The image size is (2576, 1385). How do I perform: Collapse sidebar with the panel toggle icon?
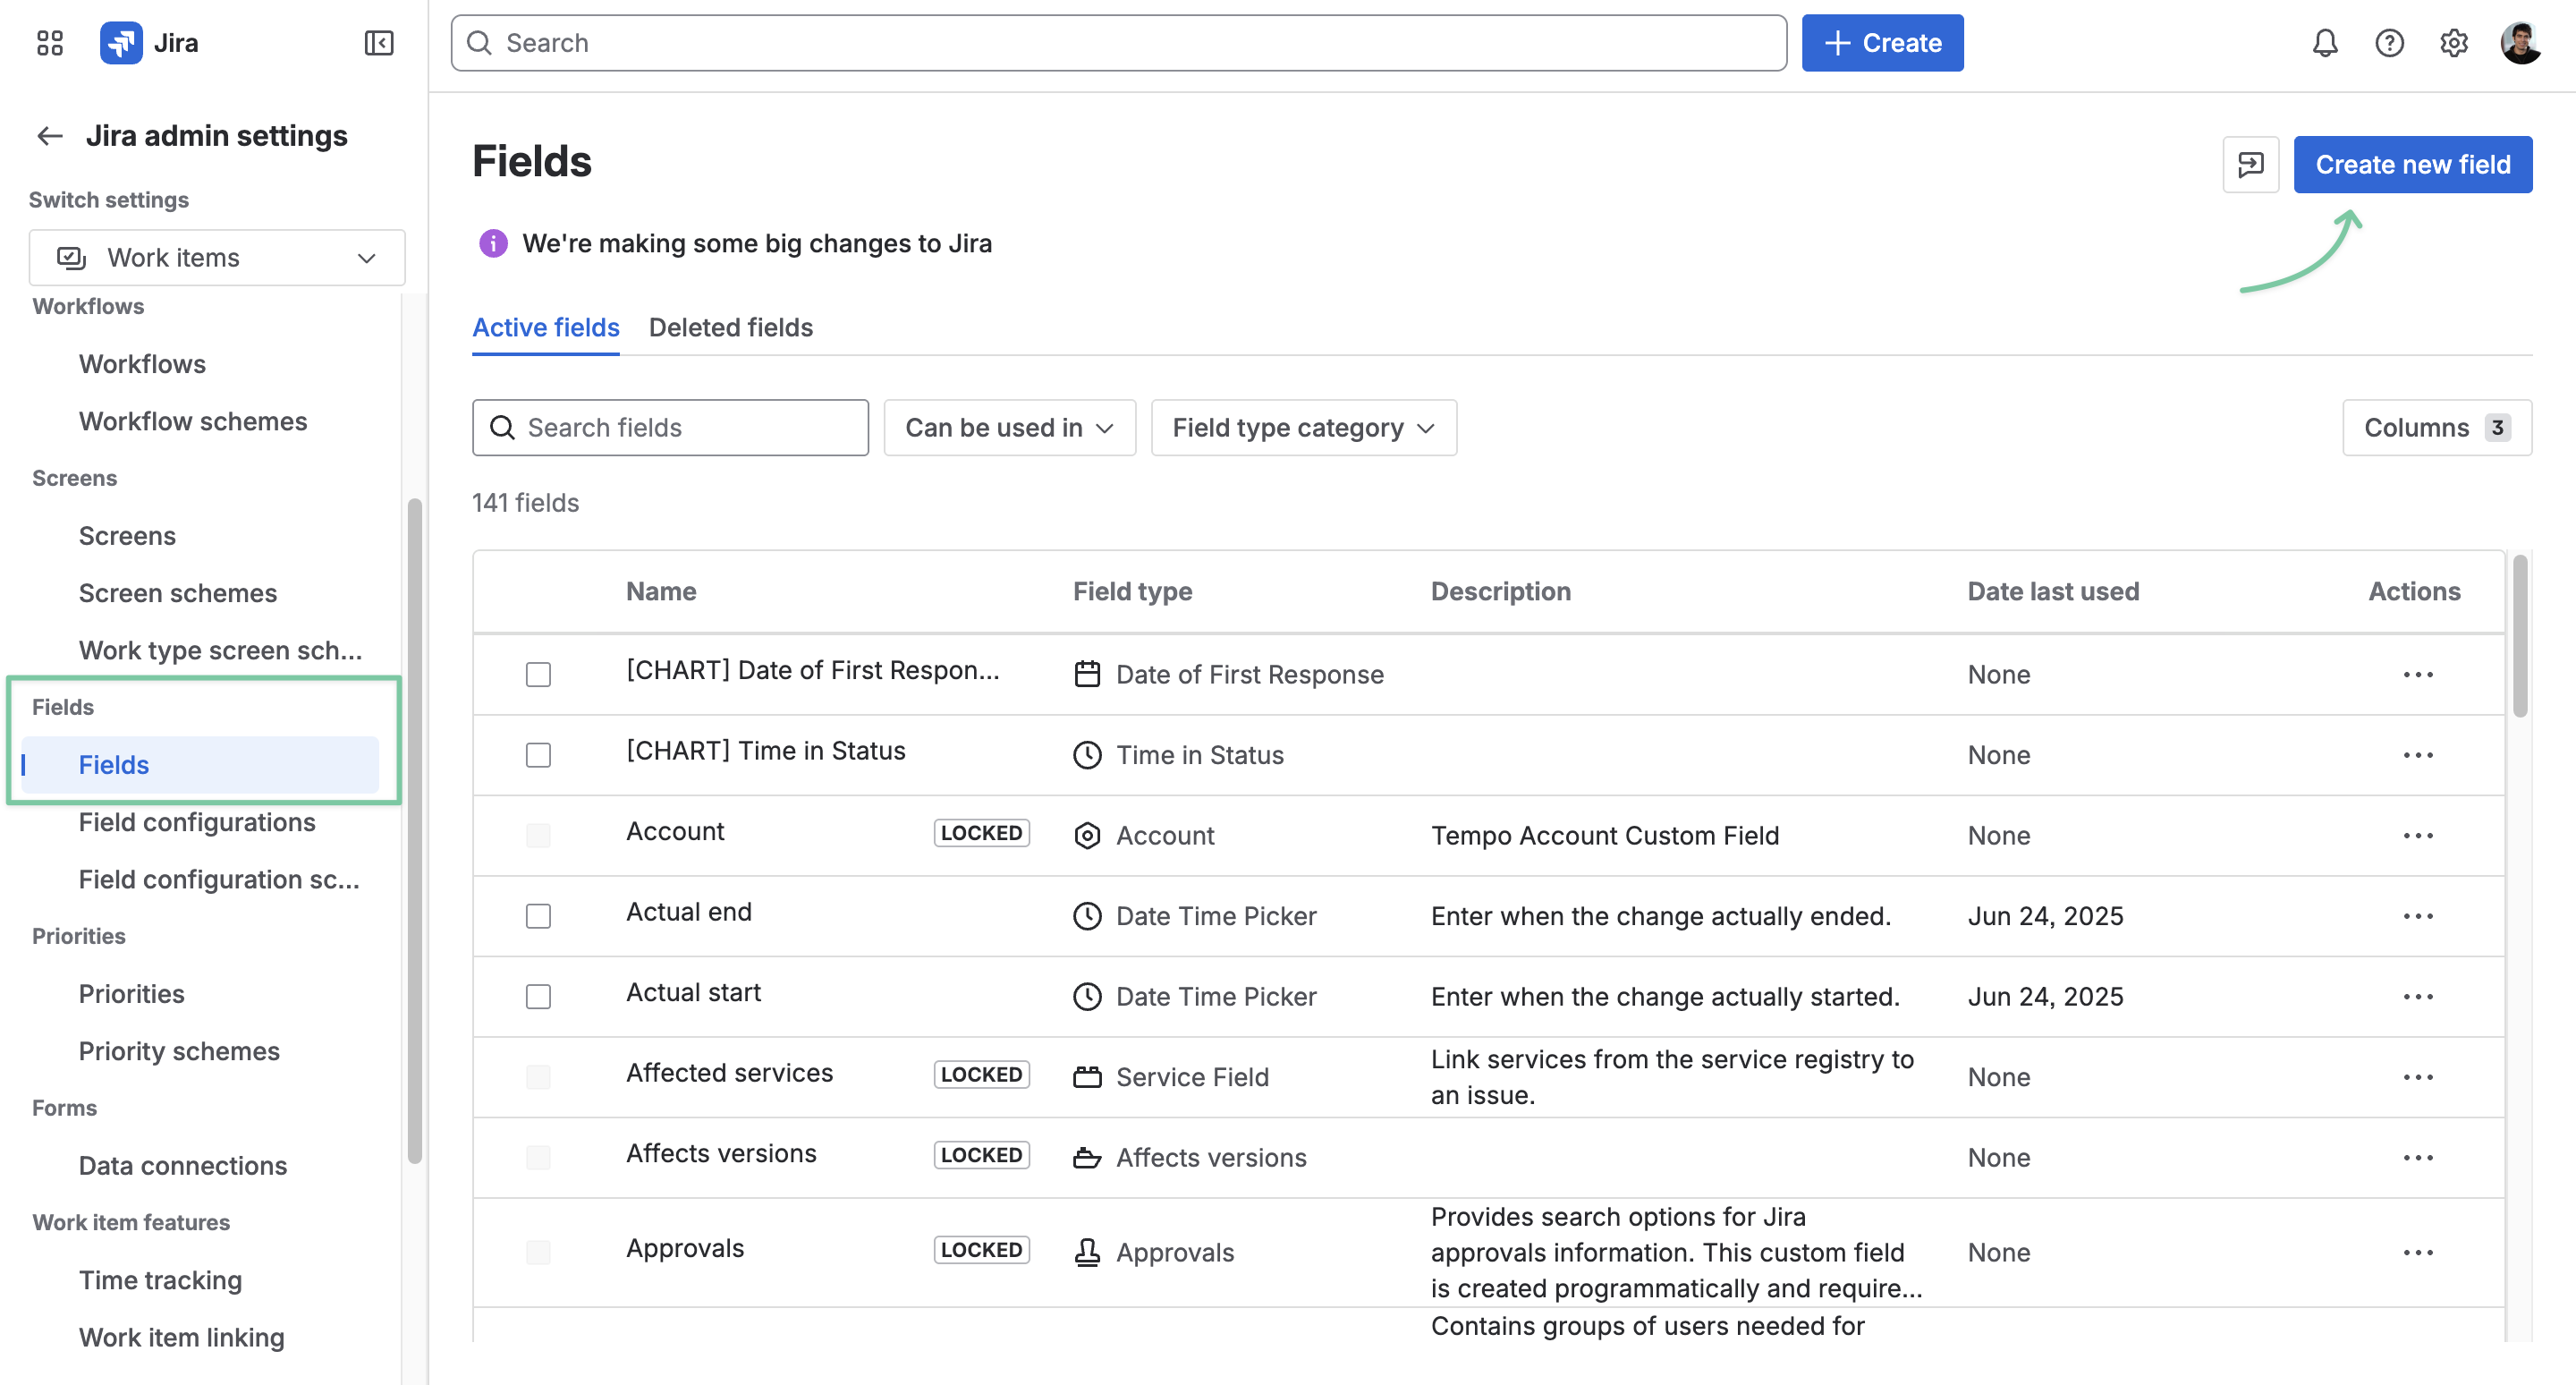tap(379, 43)
